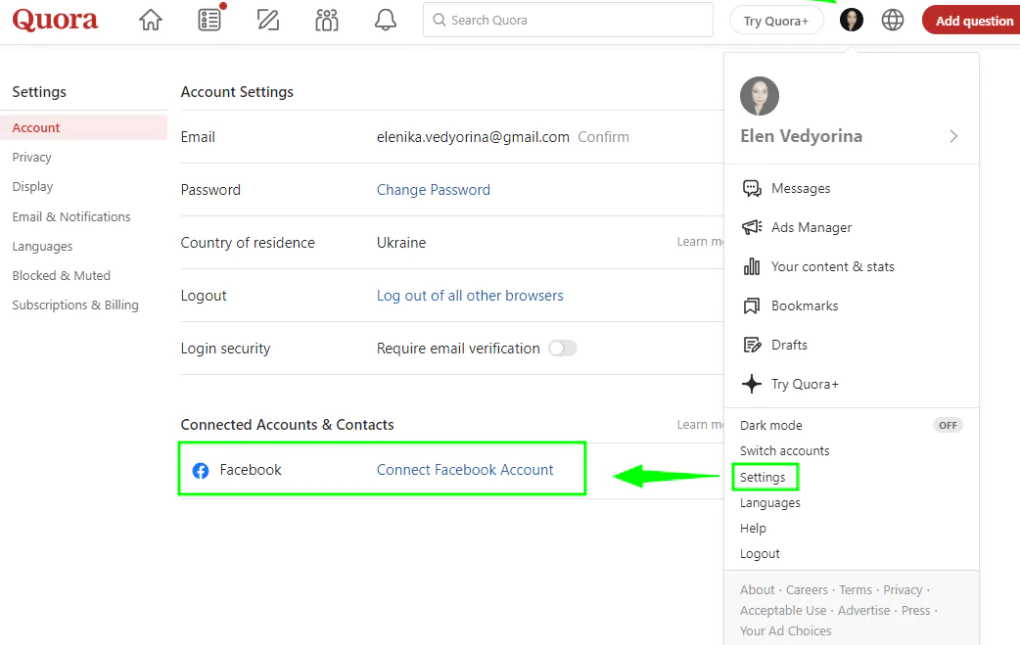Open Messages from the profile menu
This screenshot has width=1020, height=645.
click(x=800, y=188)
